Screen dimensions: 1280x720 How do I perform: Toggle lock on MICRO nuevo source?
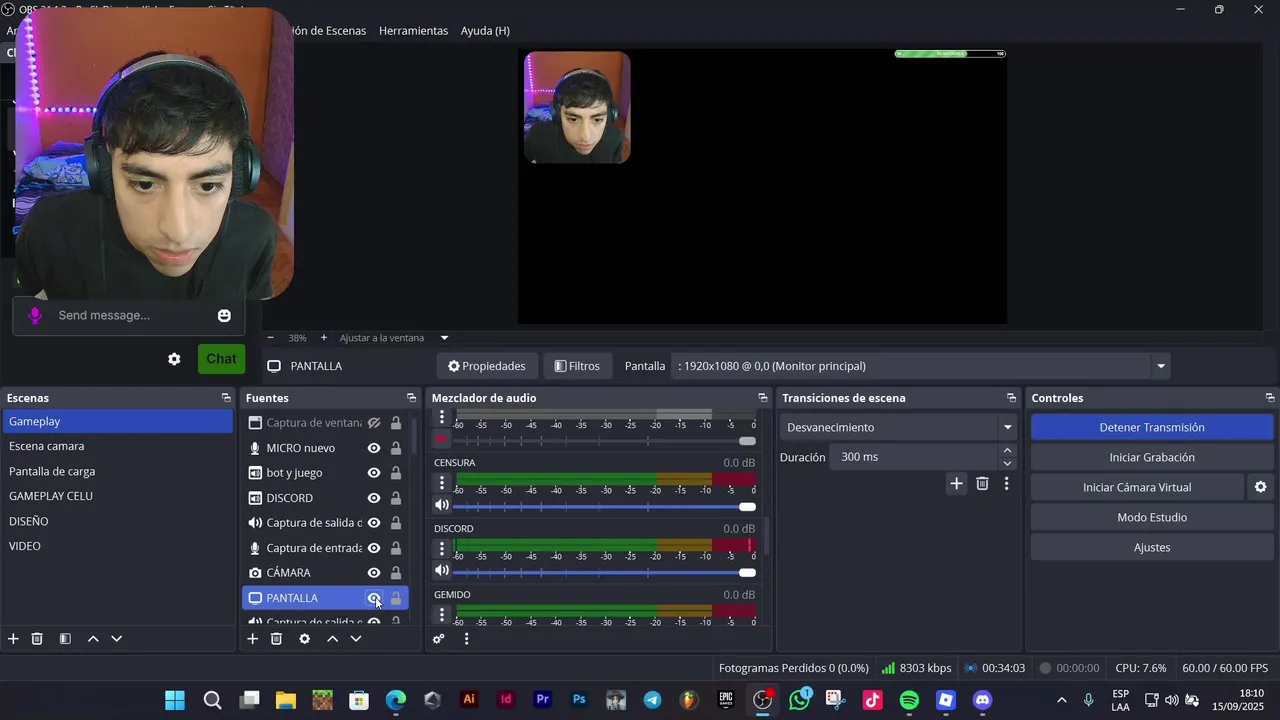click(x=396, y=448)
